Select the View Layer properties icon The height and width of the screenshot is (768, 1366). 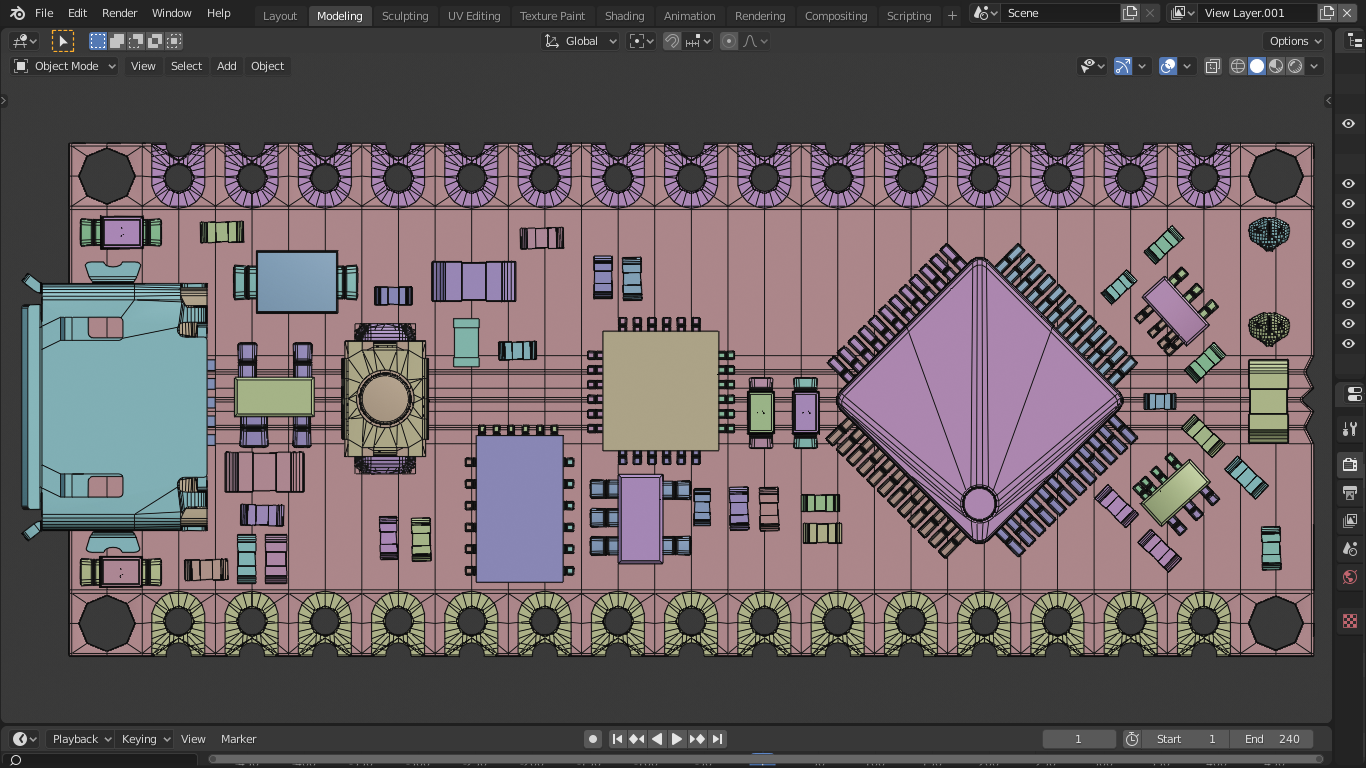pos(1348,520)
